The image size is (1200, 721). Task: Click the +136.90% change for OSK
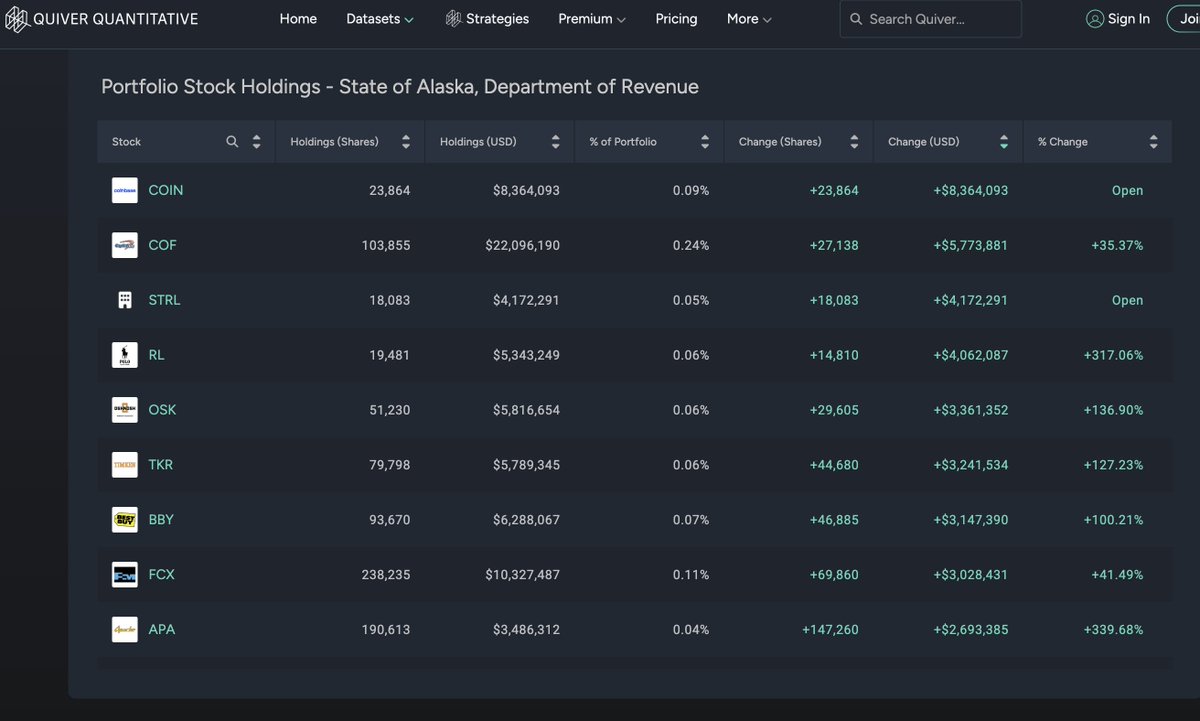pyautogui.click(x=1114, y=410)
